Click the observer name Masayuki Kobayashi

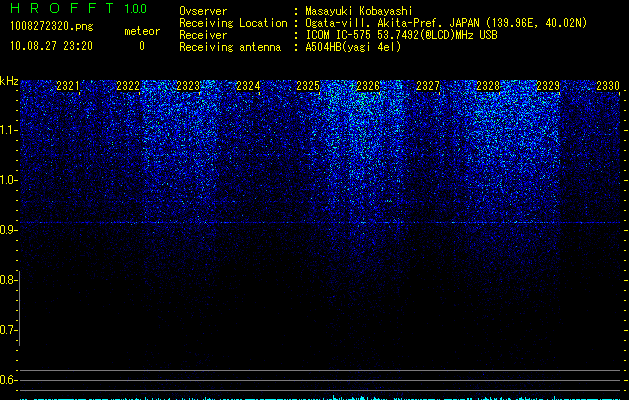pos(359,11)
